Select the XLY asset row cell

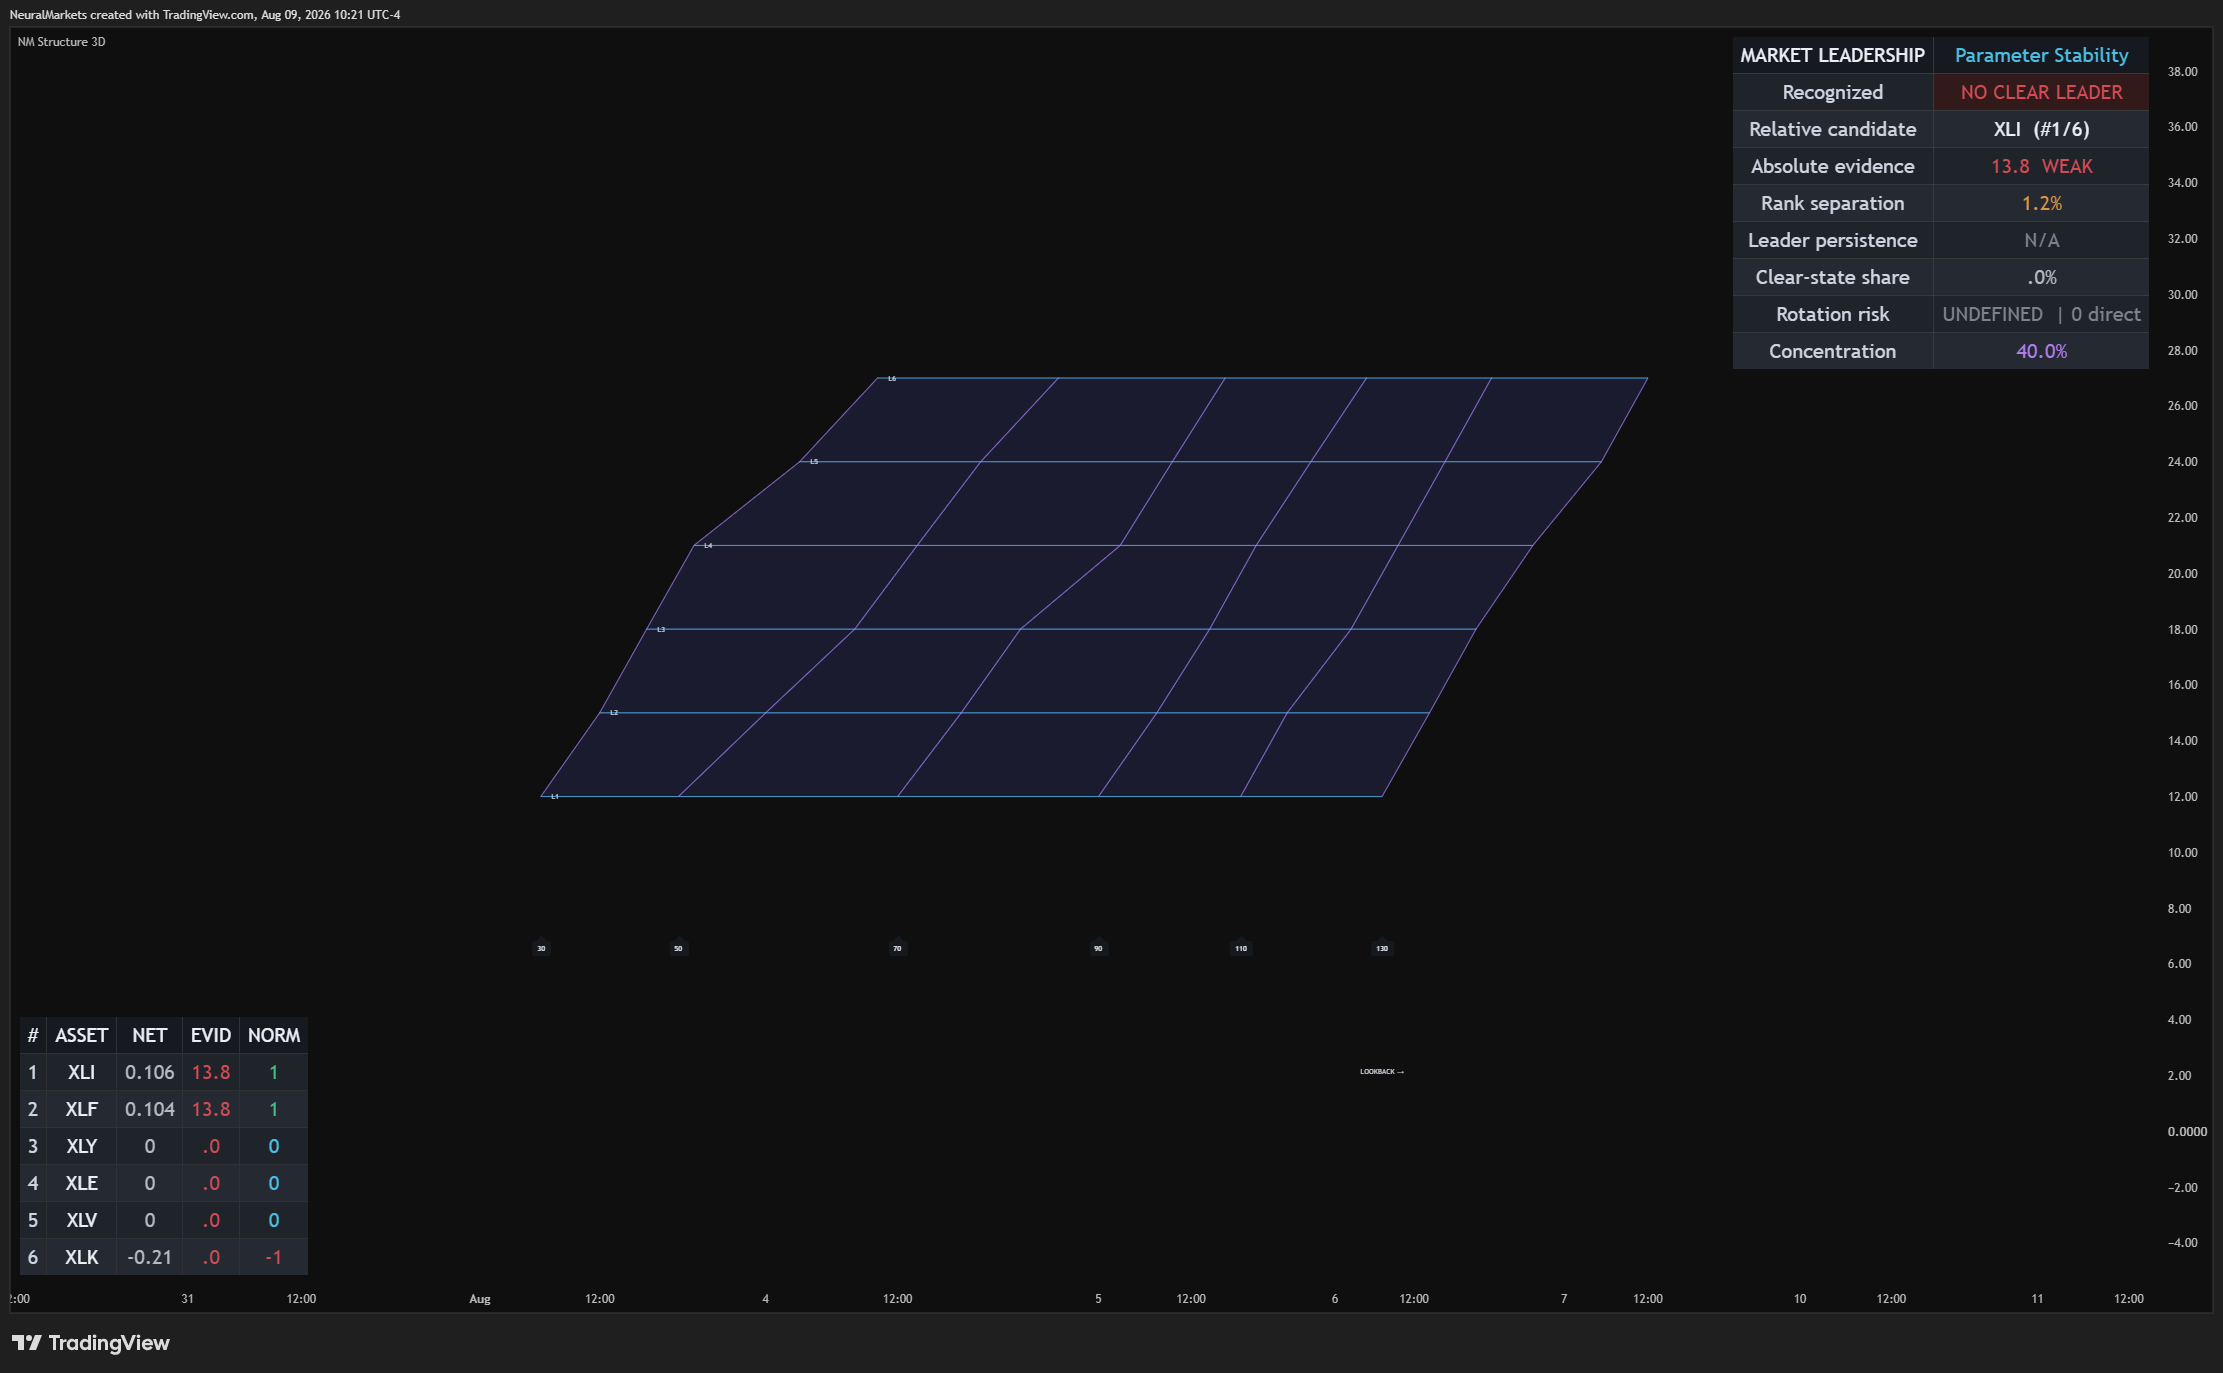click(x=81, y=1146)
